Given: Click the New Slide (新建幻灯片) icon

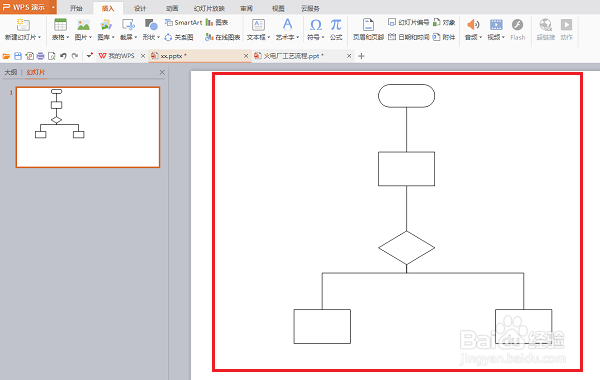Looking at the screenshot, I should click(x=23, y=25).
